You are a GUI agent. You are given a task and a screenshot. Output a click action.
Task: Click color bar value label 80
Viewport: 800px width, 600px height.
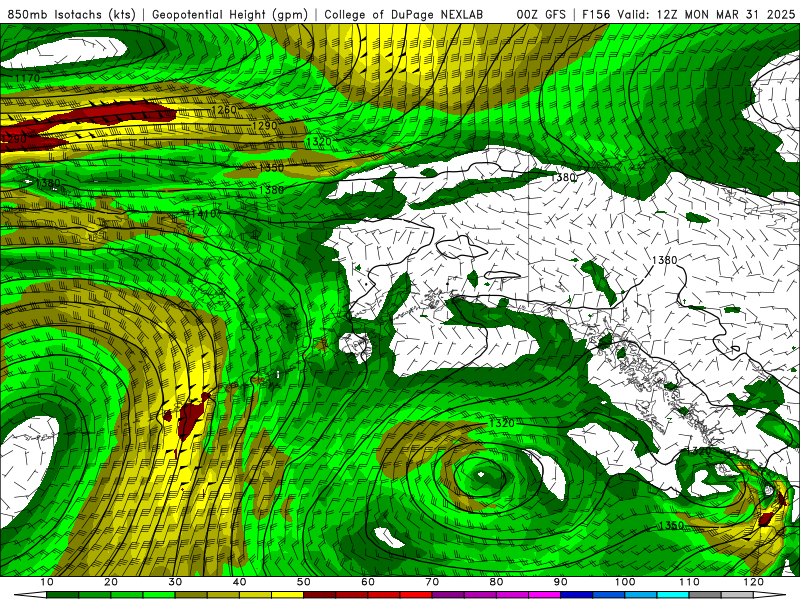pyautogui.click(x=496, y=582)
